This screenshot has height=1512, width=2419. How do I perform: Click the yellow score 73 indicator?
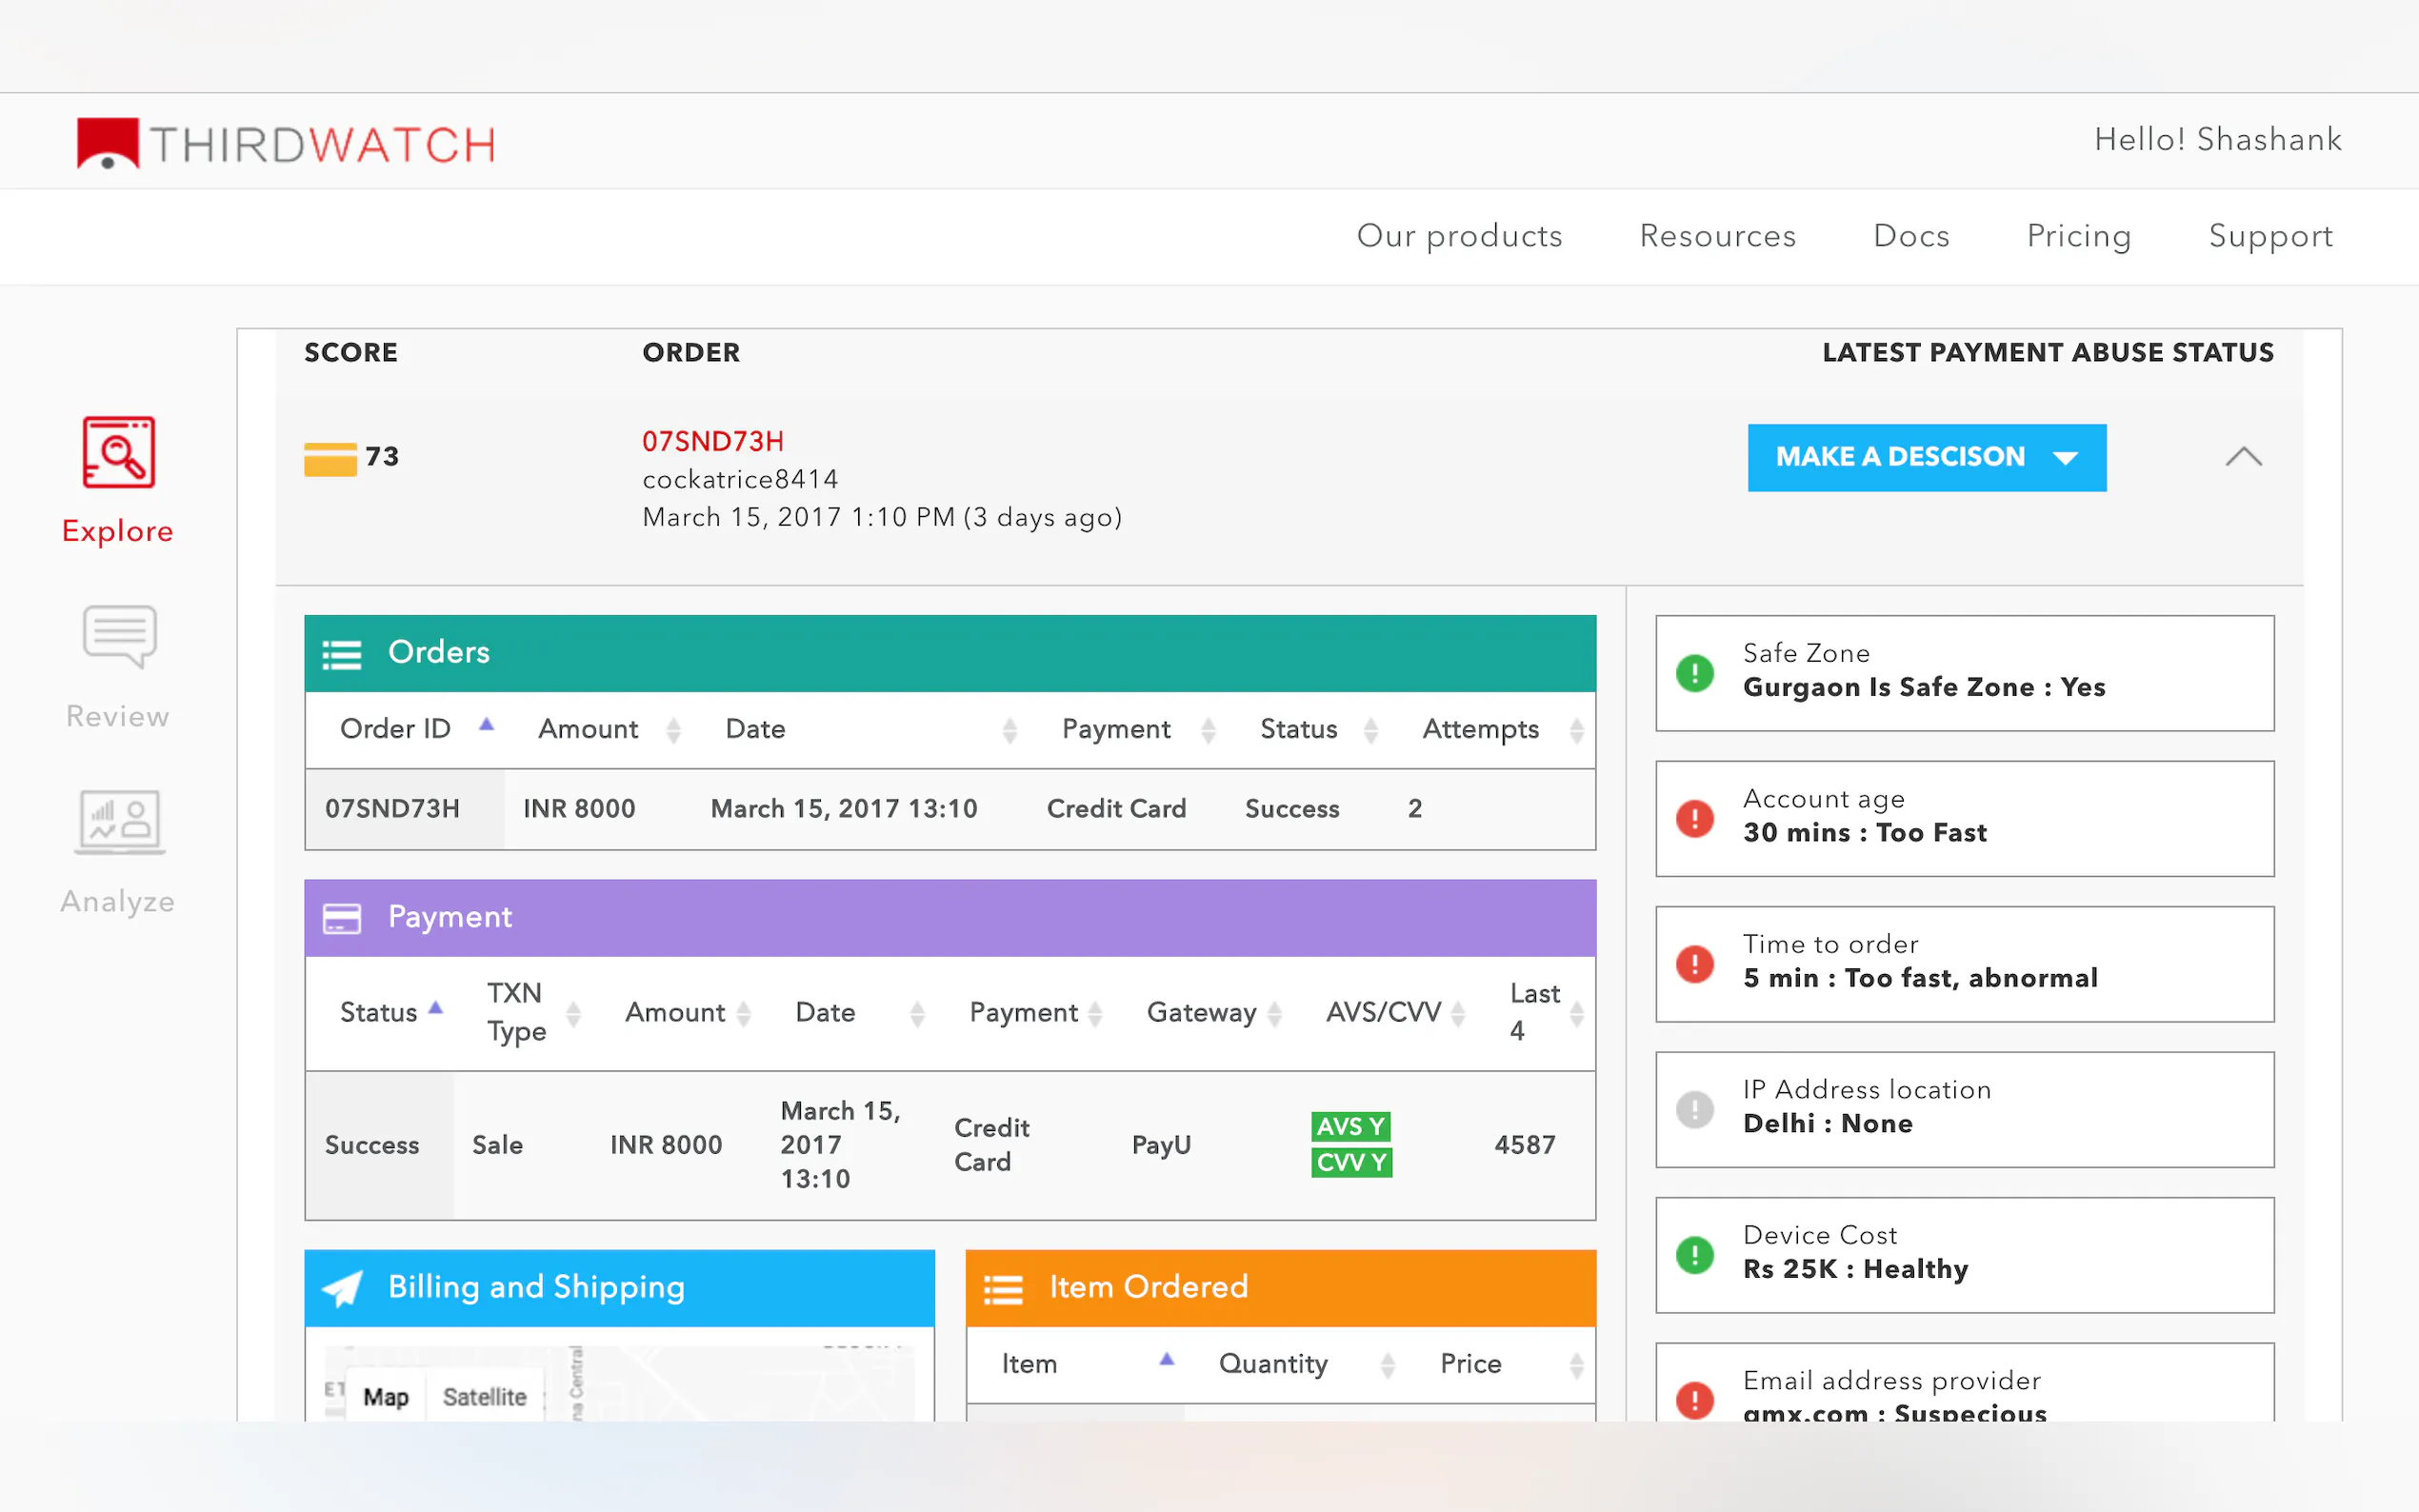pyautogui.click(x=331, y=459)
